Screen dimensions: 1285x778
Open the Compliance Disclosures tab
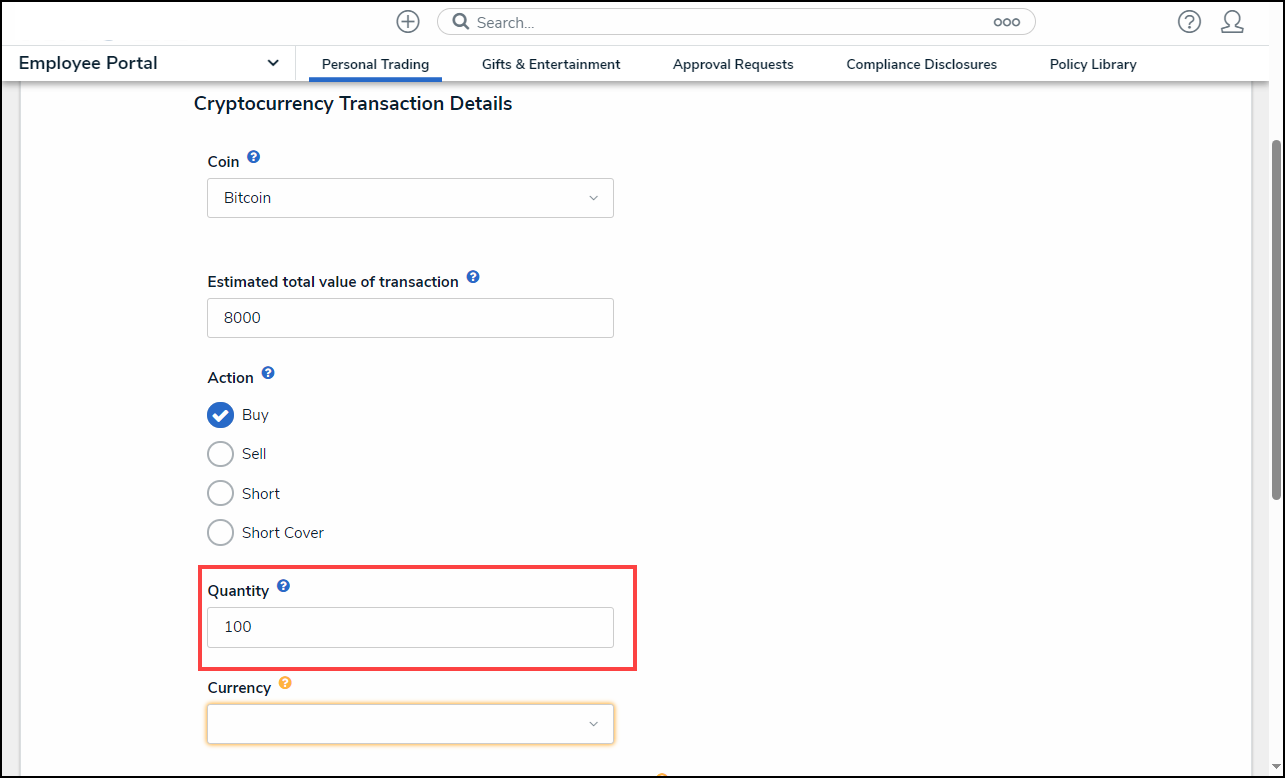pyautogui.click(x=921, y=64)
